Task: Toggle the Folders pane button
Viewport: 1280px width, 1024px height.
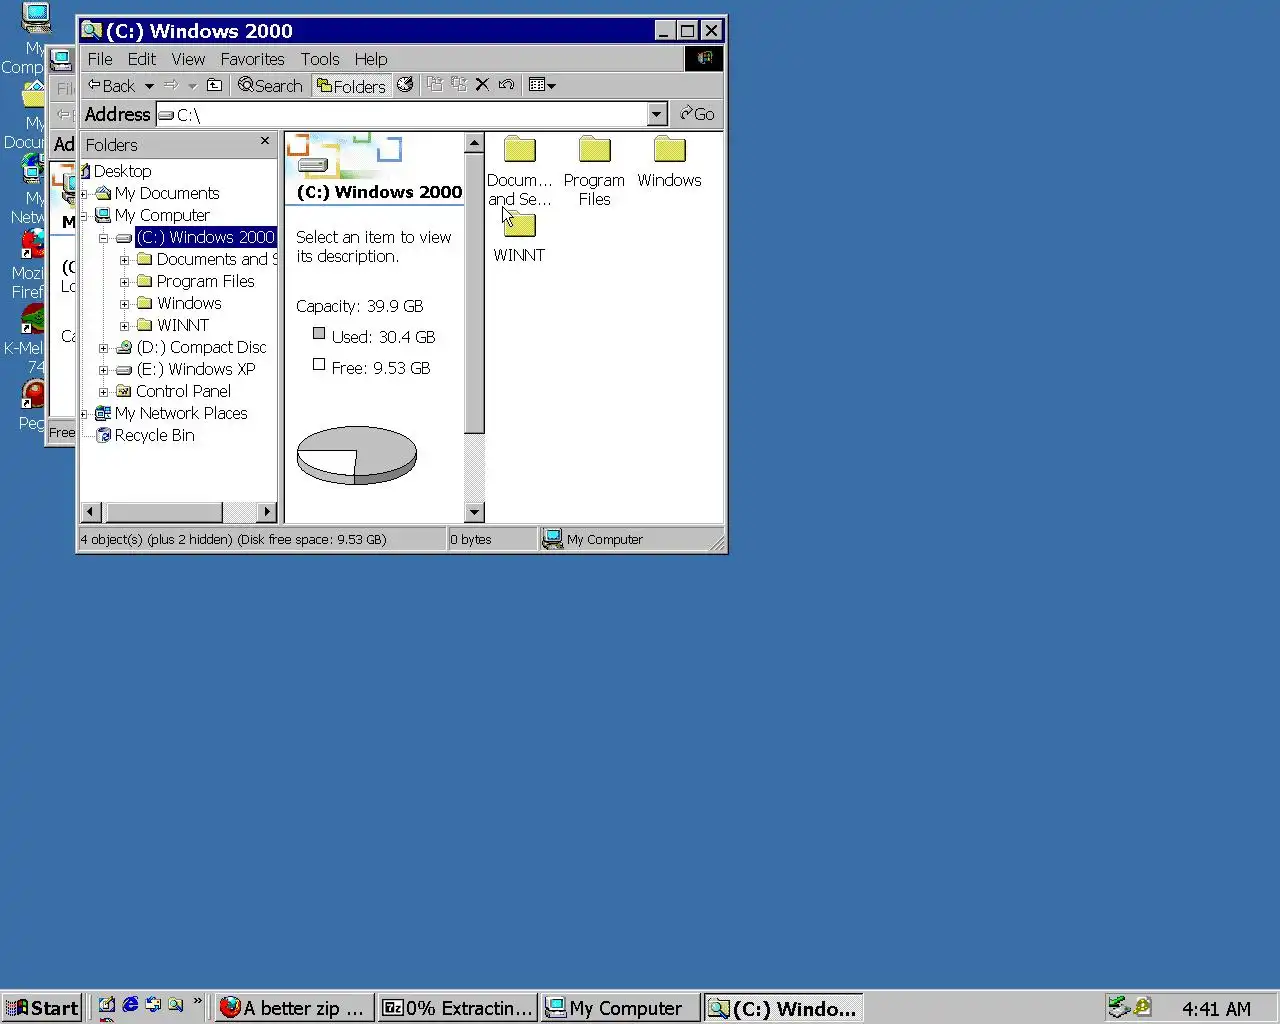Action: [x=350, y=86]
